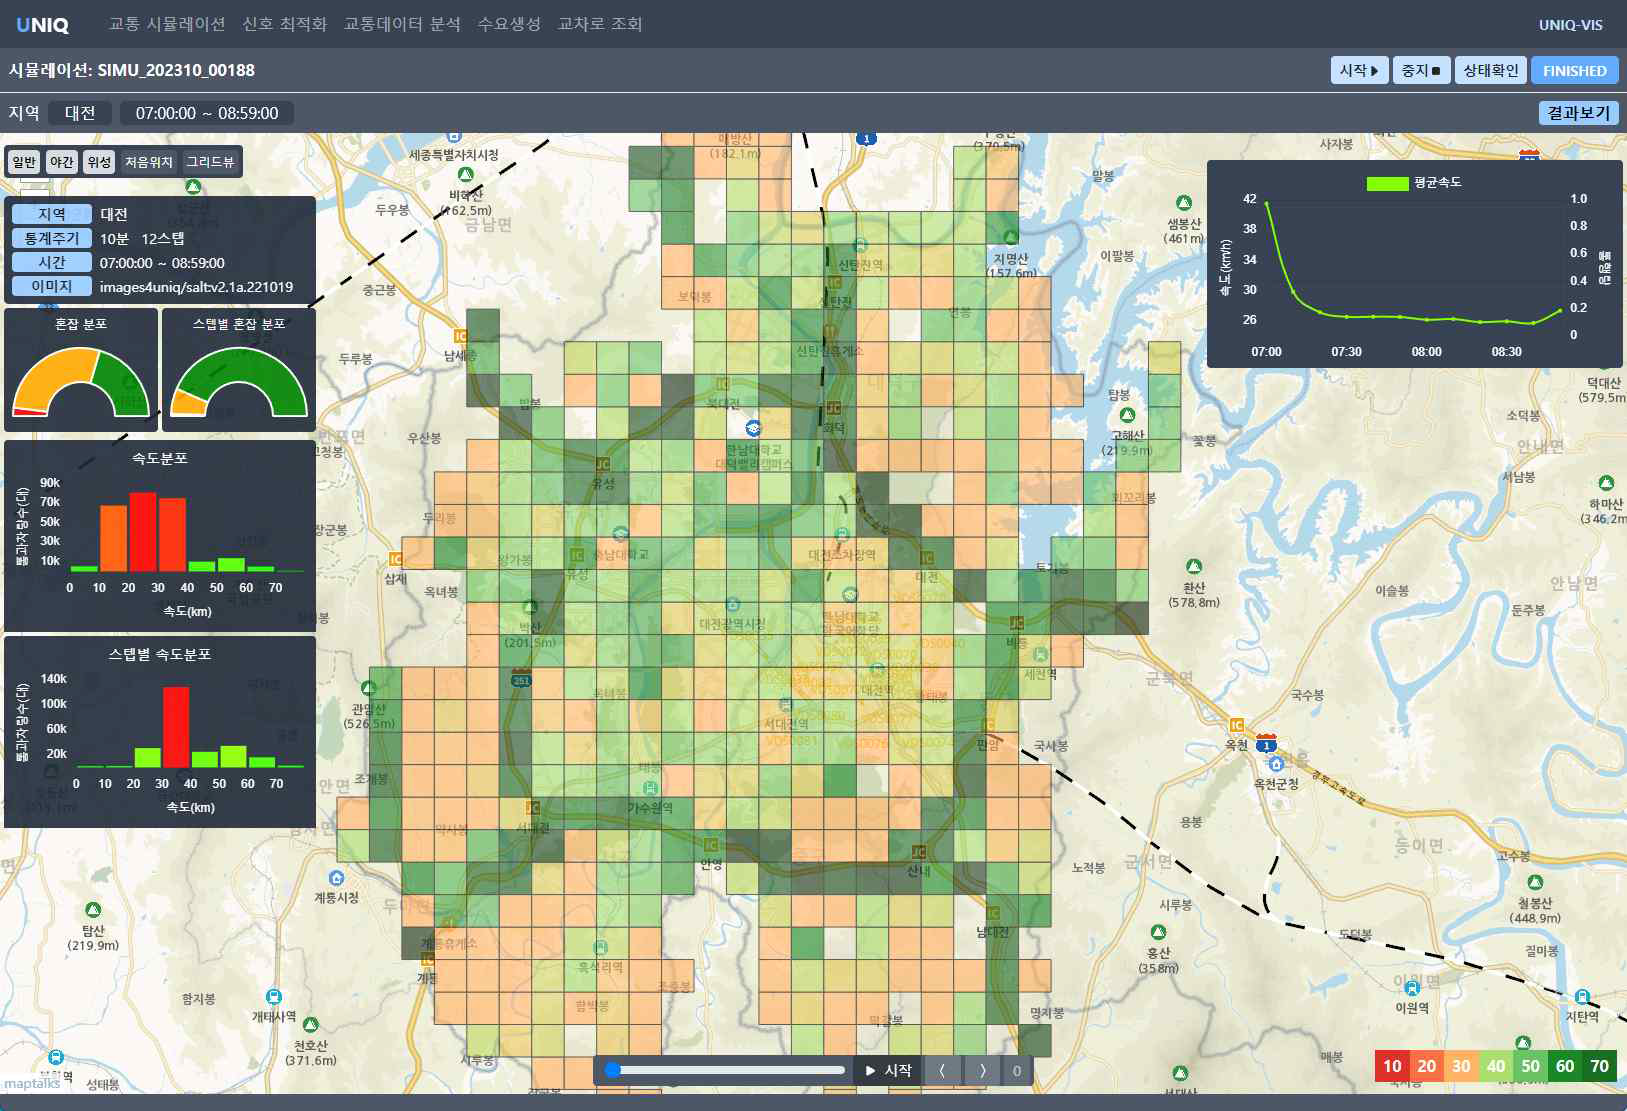This screenshot has height=1111, width=1627.
Task: Click the 탑산 mountain marker icon
Action: pos(93,910)
